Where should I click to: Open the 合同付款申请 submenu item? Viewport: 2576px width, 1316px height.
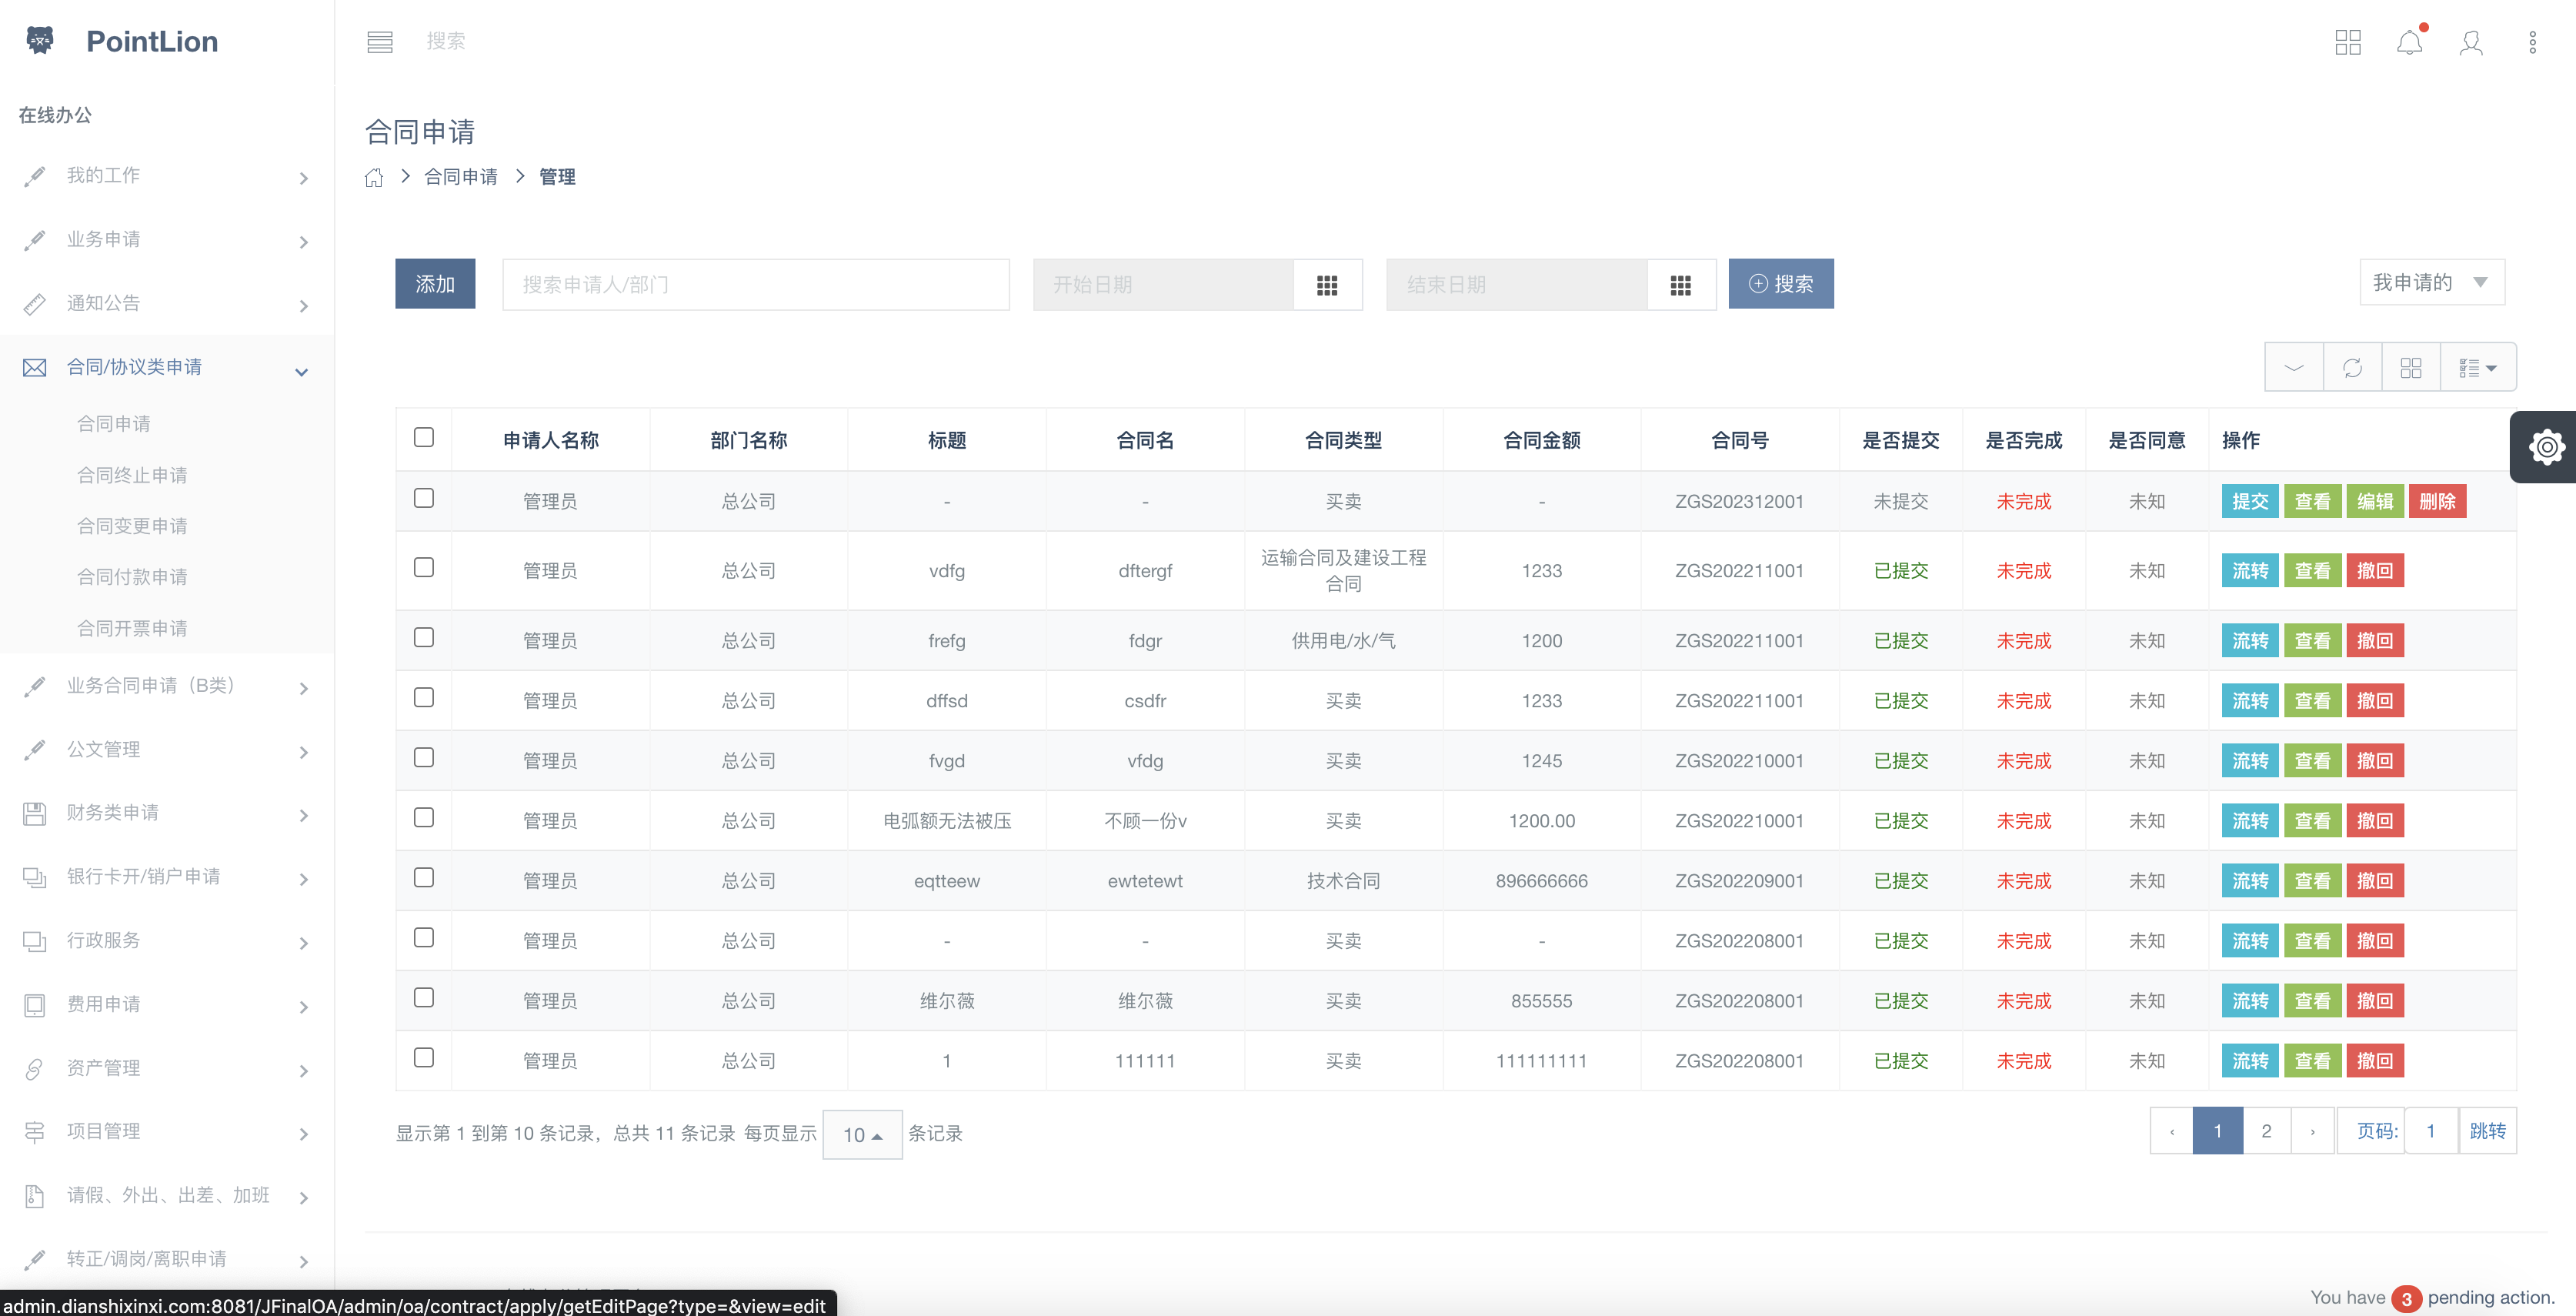coord(132,577)
